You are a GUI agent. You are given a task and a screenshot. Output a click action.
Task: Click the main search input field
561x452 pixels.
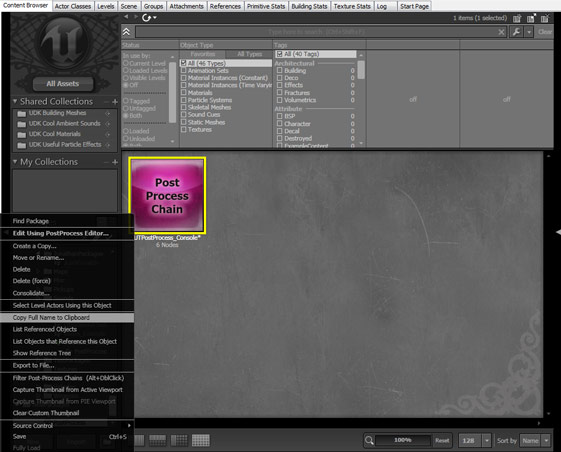316,32
